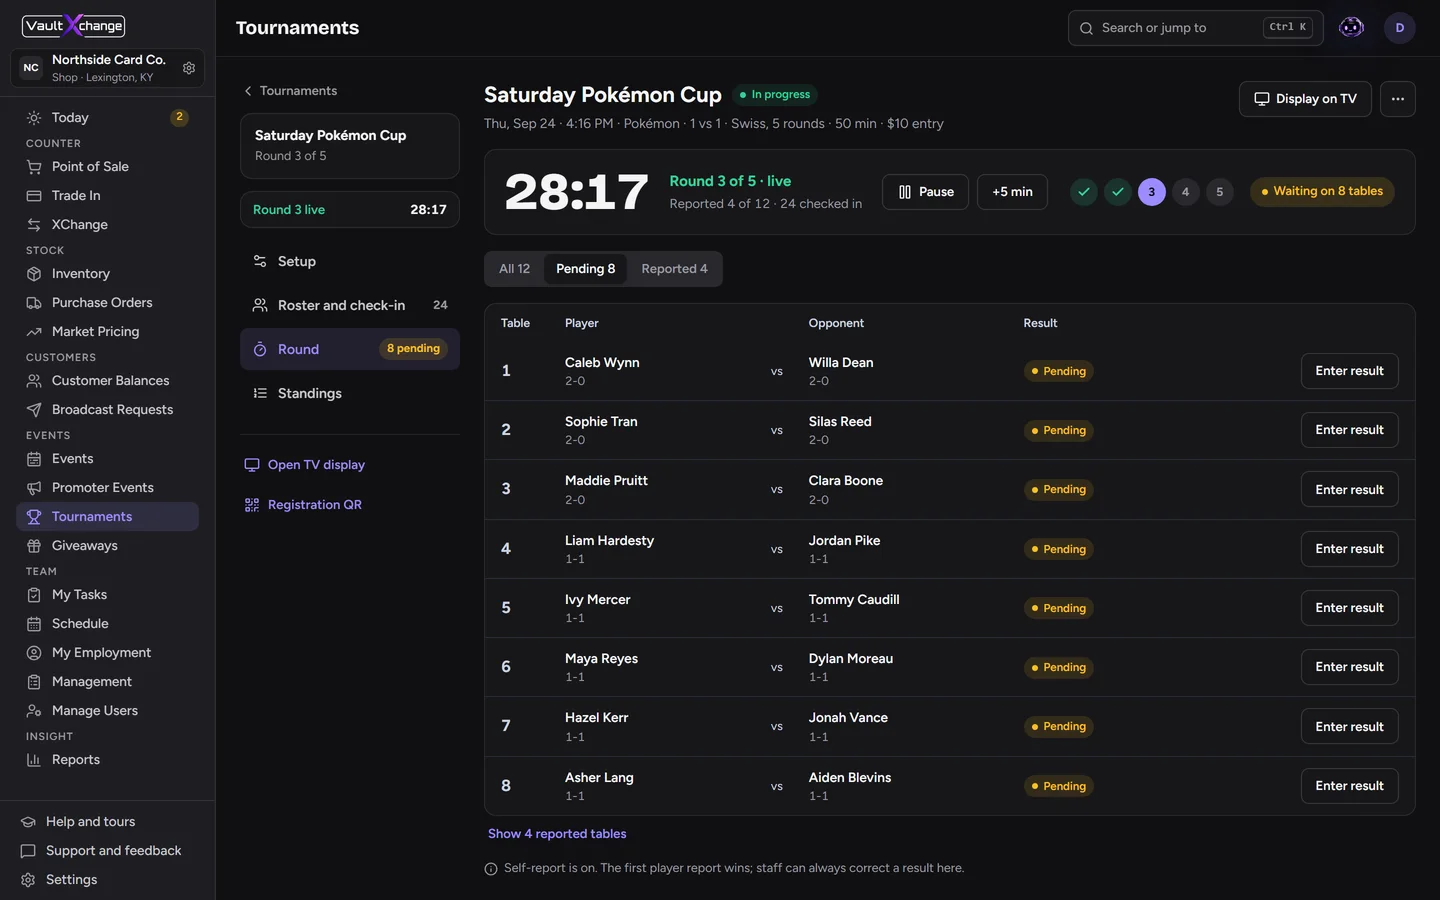Click the XChange arrows icon
Image resolution: width=1440 pixels, height=900 pixels.
pyautogui.click(x=34, y=224)
